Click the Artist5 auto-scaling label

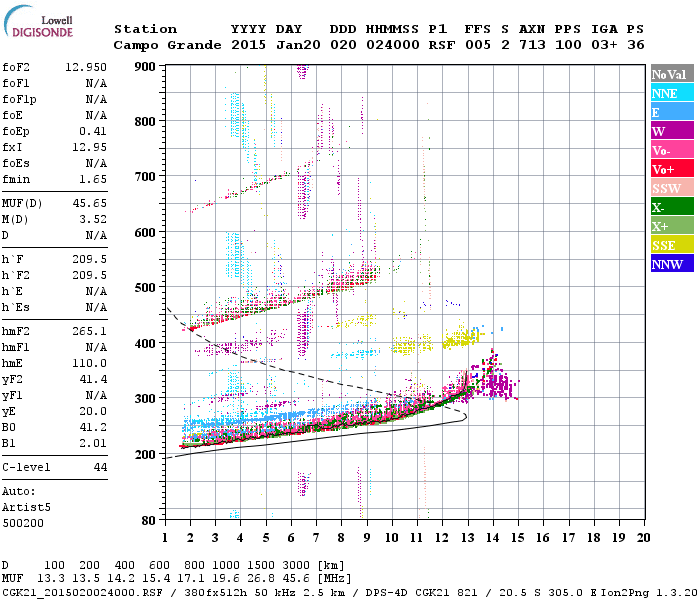[x=26, y=508]
